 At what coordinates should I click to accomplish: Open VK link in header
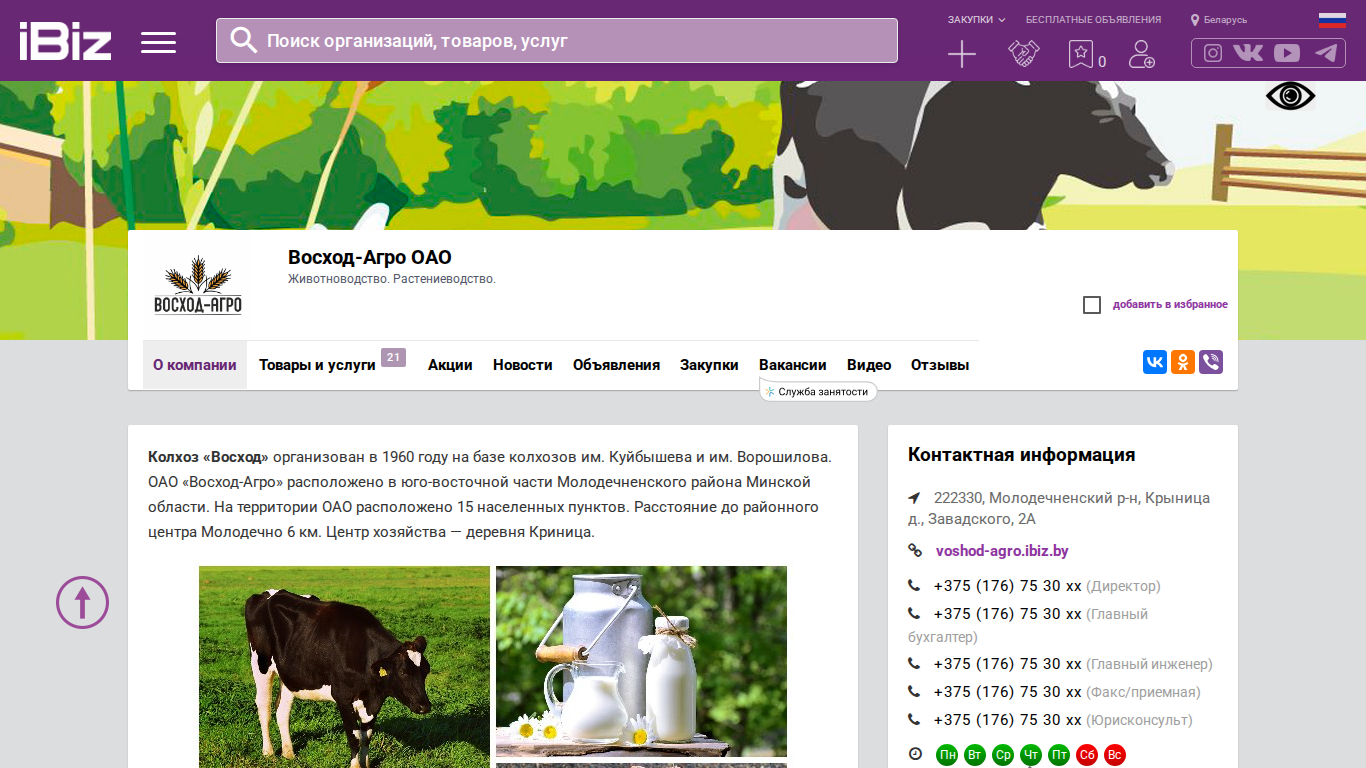pyautogui.click(x=1248, y=54)
